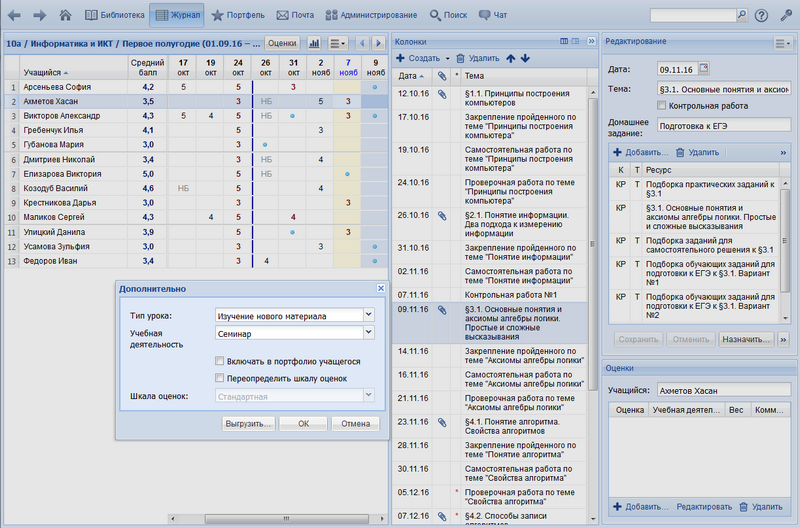800x528 pixels.
Task: Go to the home page icon
Action: [66, 15]
